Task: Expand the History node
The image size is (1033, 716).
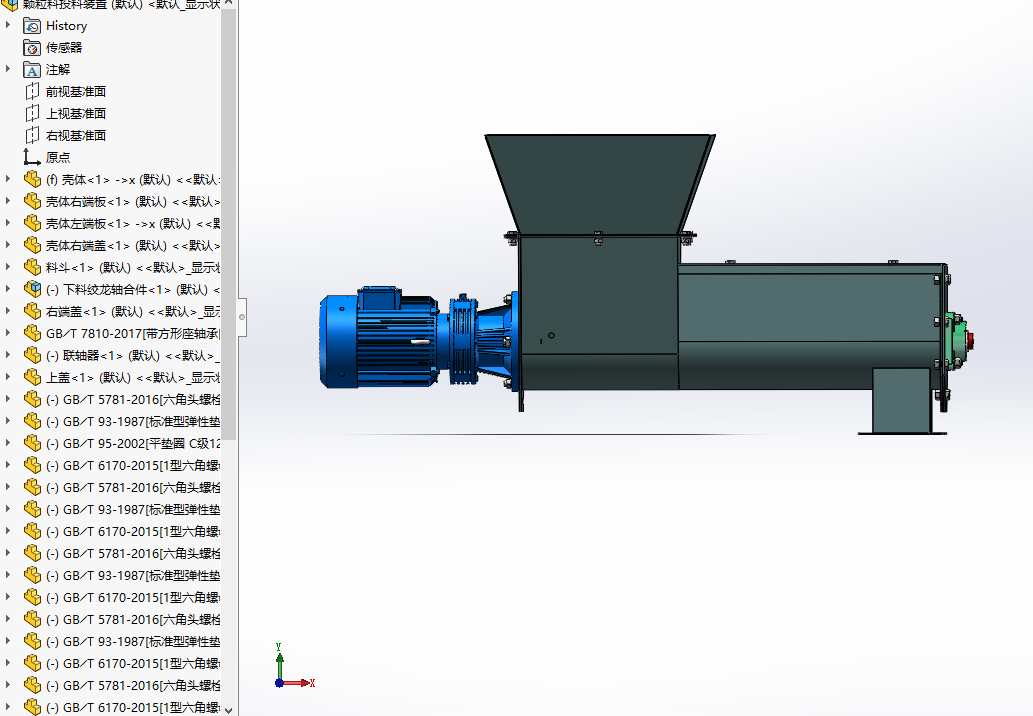Action: (8, 25)
